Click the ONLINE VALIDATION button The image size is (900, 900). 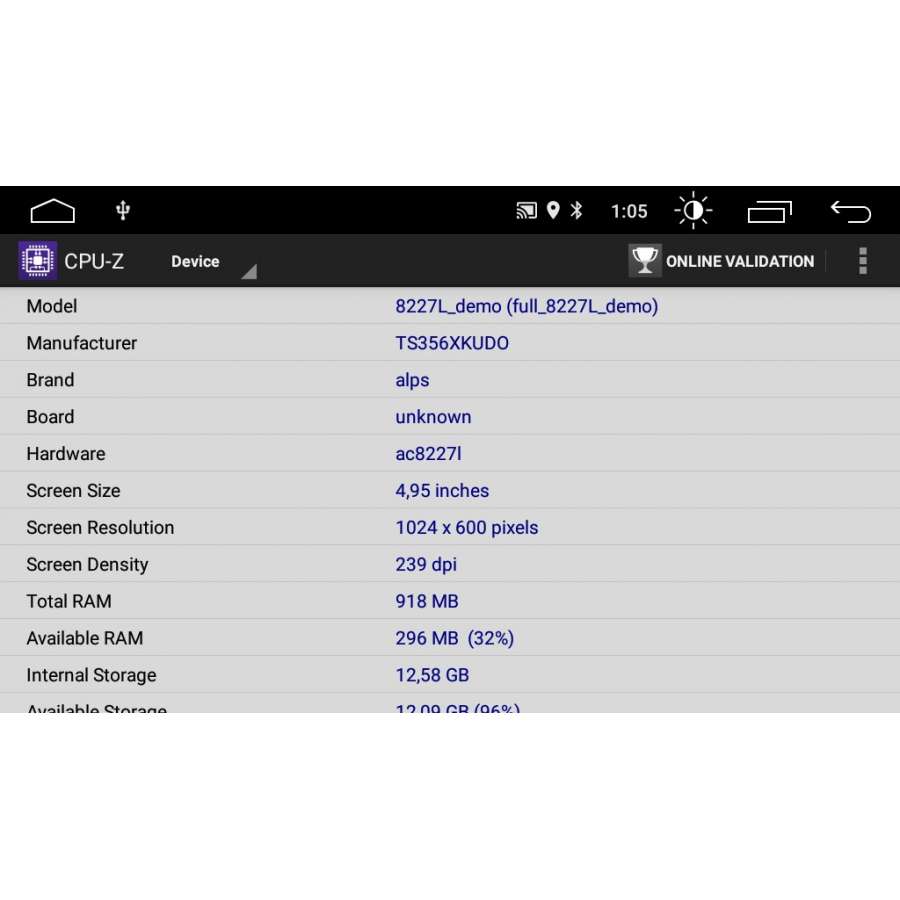[721, 261]
